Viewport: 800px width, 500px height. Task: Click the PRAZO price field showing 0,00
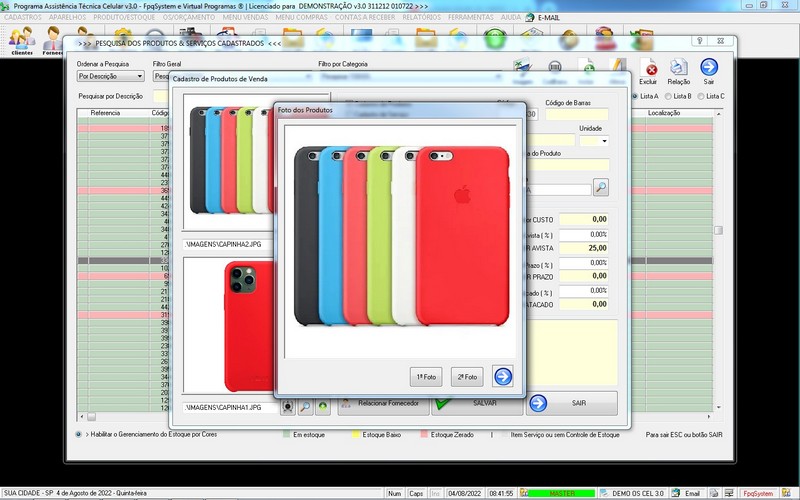584,276
